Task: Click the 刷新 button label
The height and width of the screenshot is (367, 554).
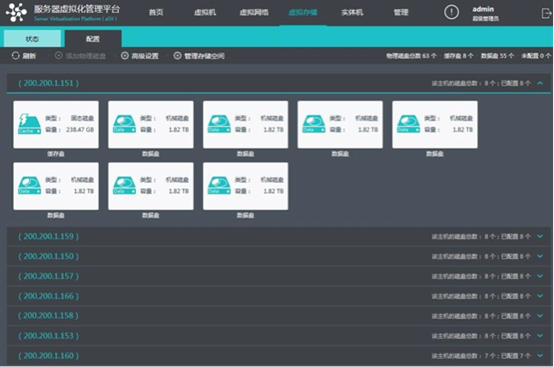Action: coord(29,56)
